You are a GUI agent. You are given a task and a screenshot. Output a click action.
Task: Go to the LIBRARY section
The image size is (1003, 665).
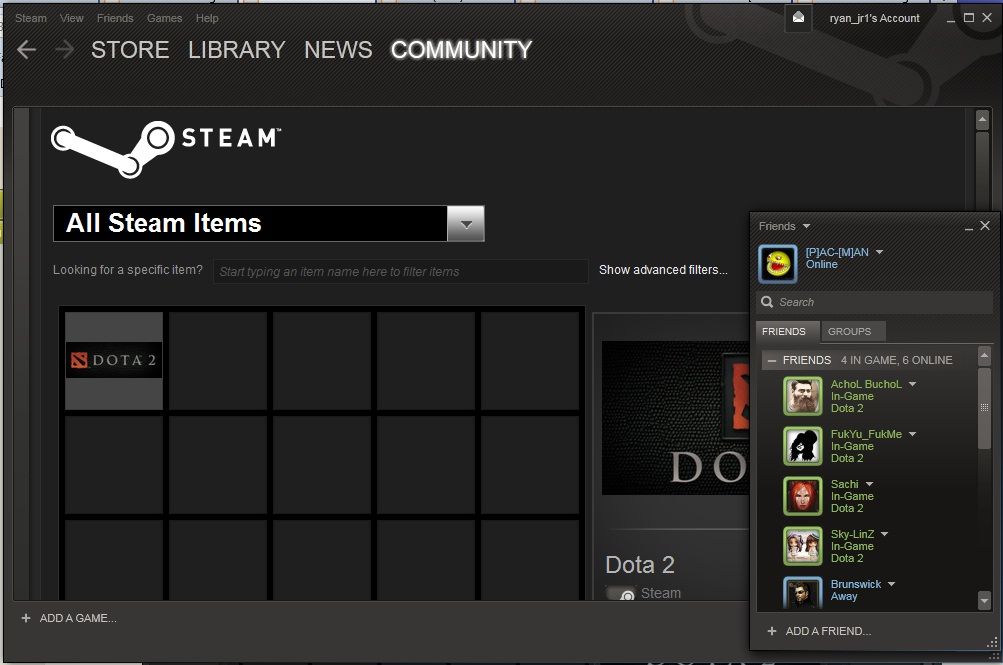point(237,50)
